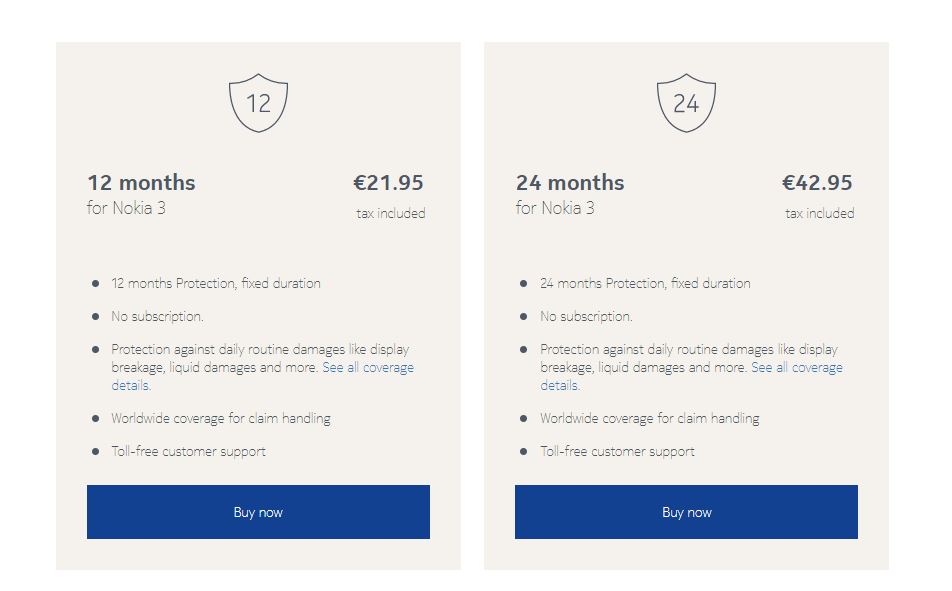
Task: Buy the 24 months plan now
Action: pos(686,511)
